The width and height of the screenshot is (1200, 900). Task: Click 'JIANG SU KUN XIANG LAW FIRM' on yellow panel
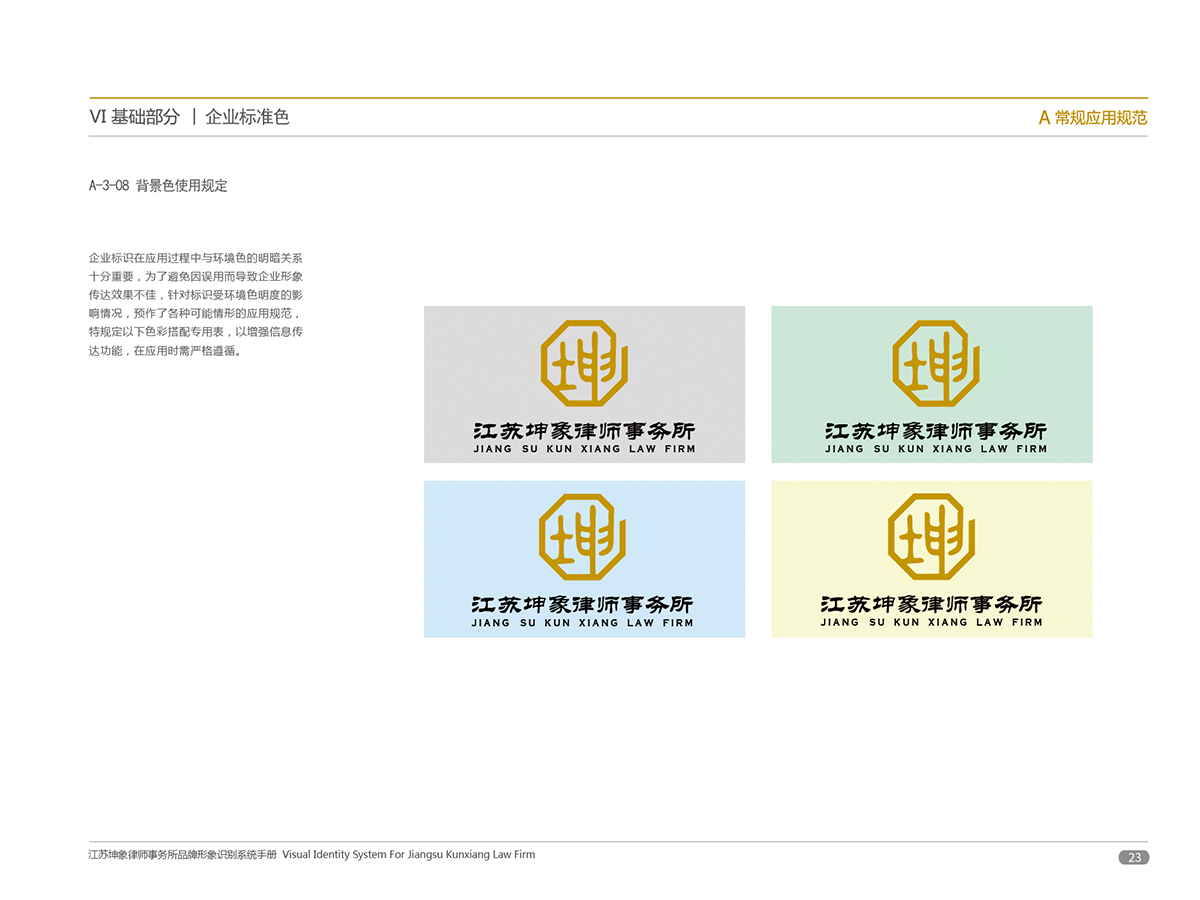[x=931, y=622]
